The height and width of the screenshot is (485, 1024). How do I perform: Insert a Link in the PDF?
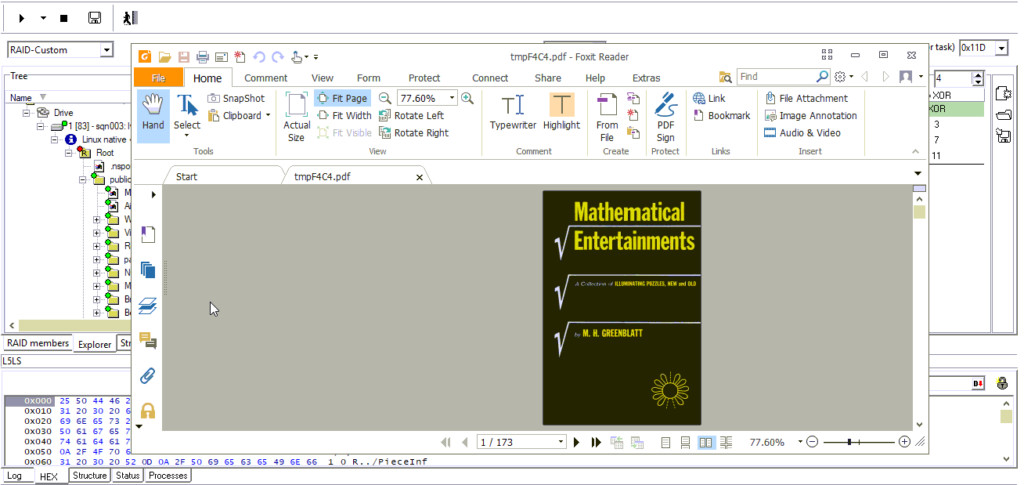pyautogui.click(x=709, y=98)
